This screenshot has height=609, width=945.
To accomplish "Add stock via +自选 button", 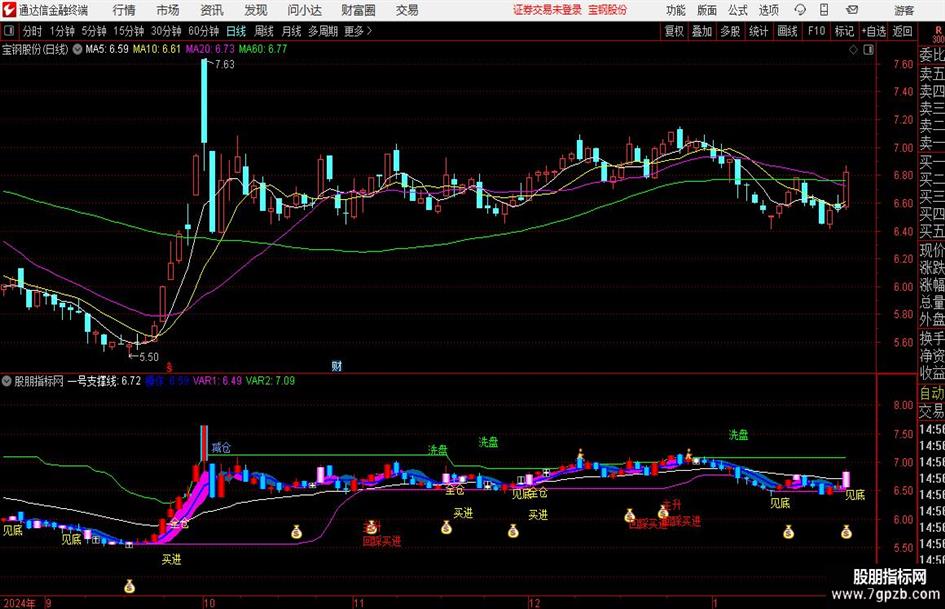I will point(873,31).
